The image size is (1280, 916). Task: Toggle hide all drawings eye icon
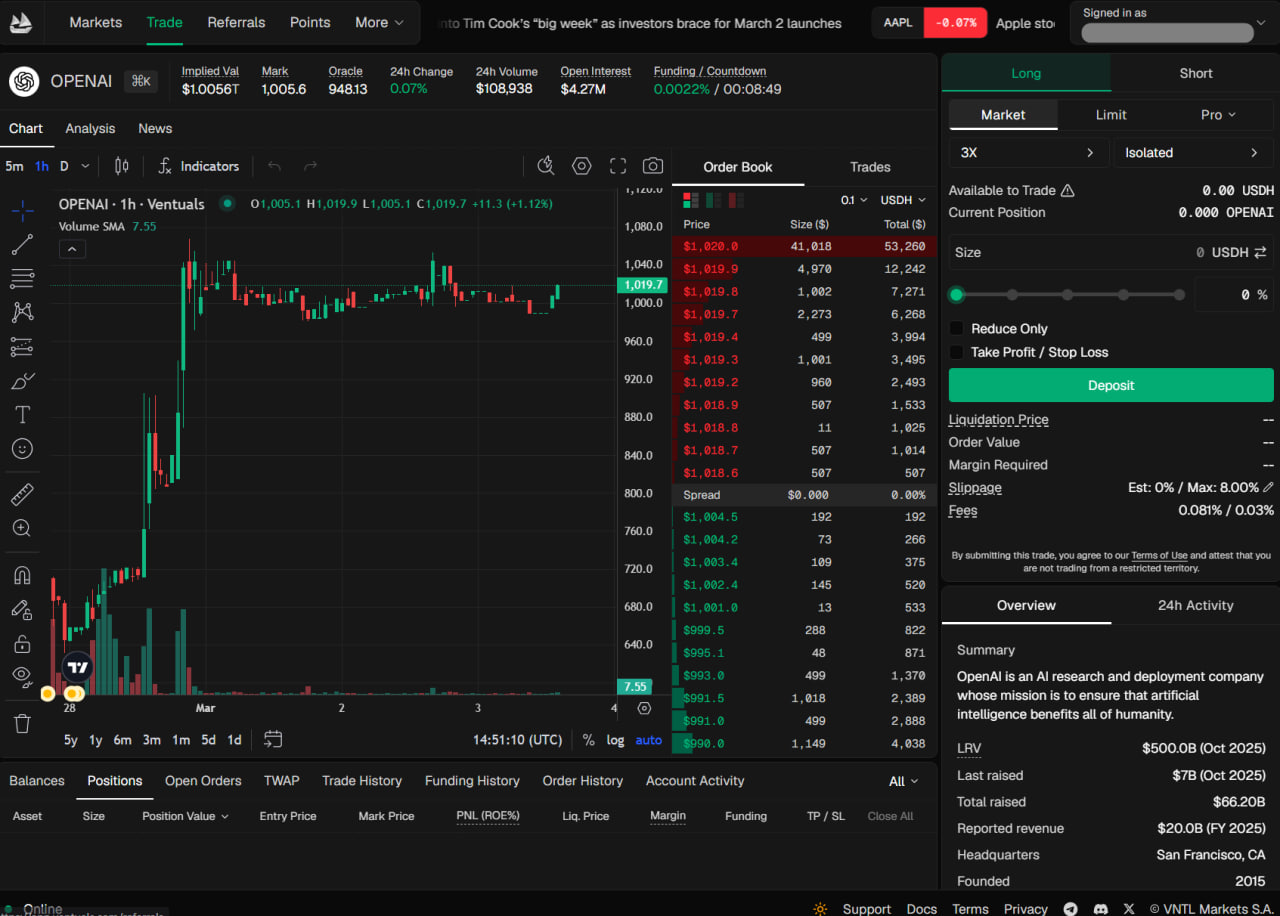[22, 677]
